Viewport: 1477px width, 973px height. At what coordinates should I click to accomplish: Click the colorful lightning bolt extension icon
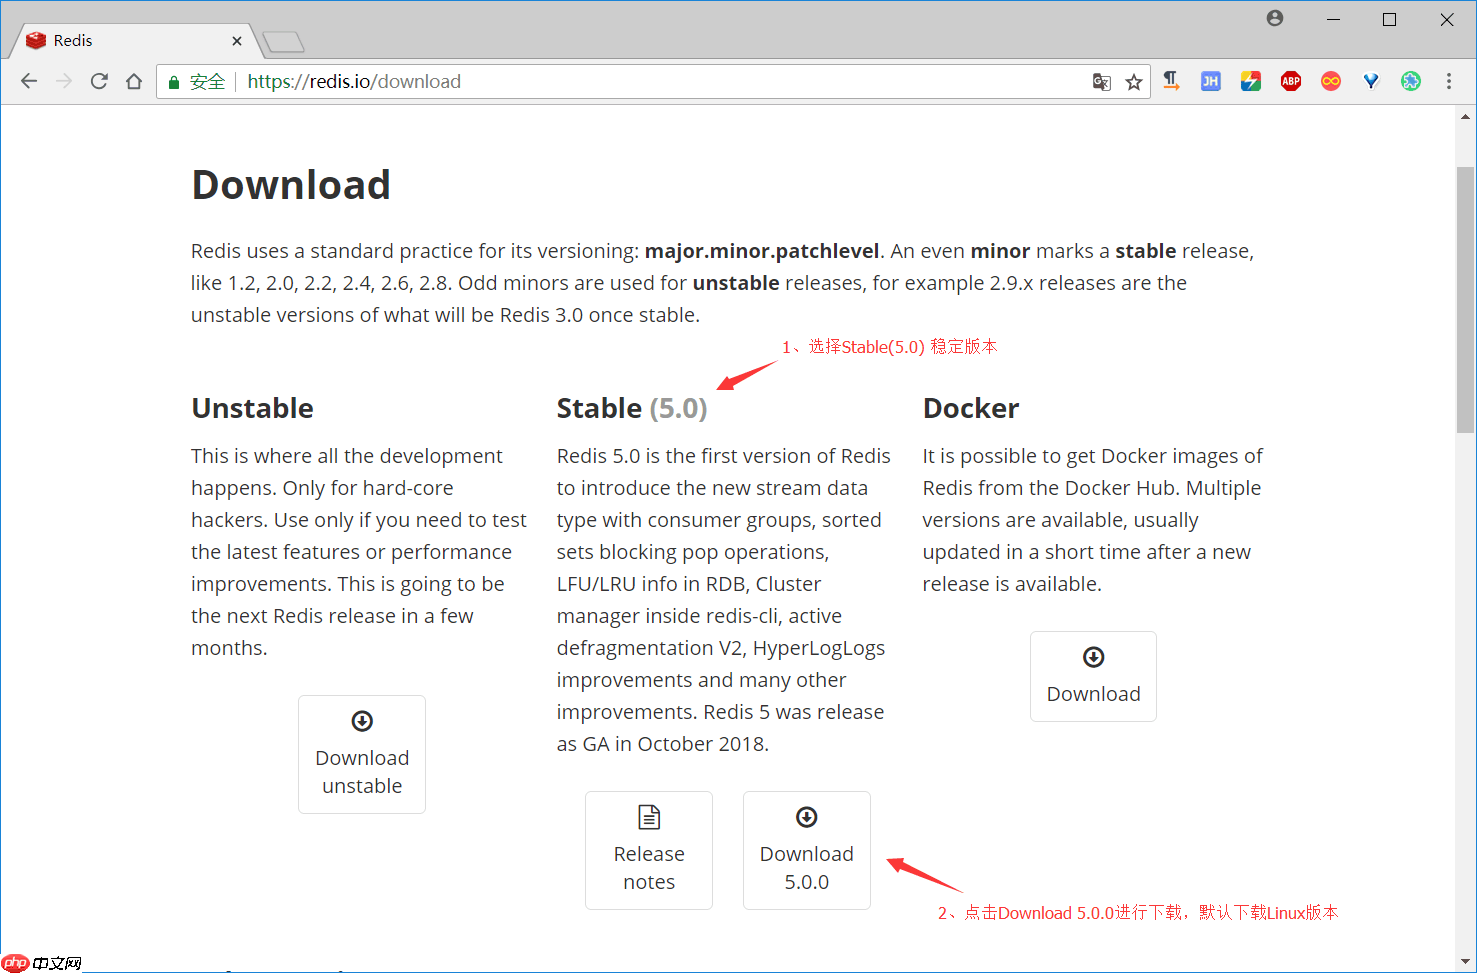coord(1251,81)
